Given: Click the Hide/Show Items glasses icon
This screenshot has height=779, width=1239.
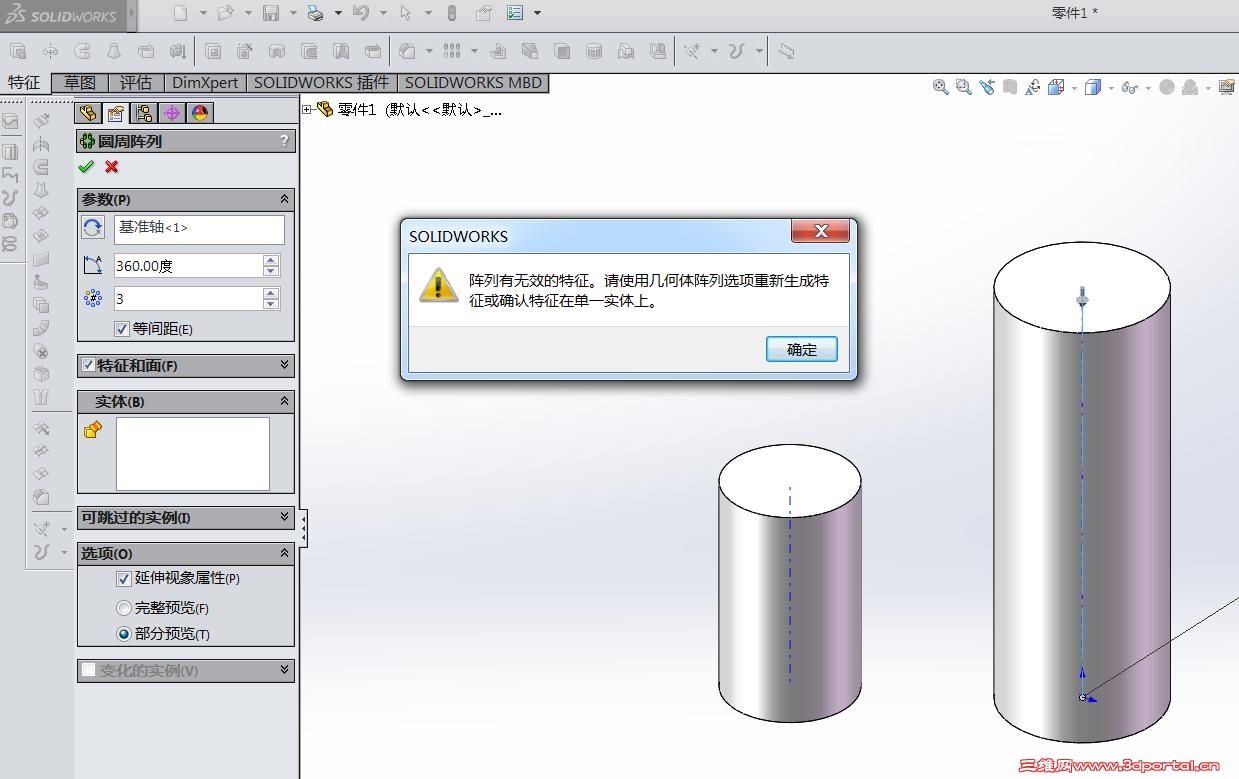Looking at the screenshot, I should (x=1130, y=88).
